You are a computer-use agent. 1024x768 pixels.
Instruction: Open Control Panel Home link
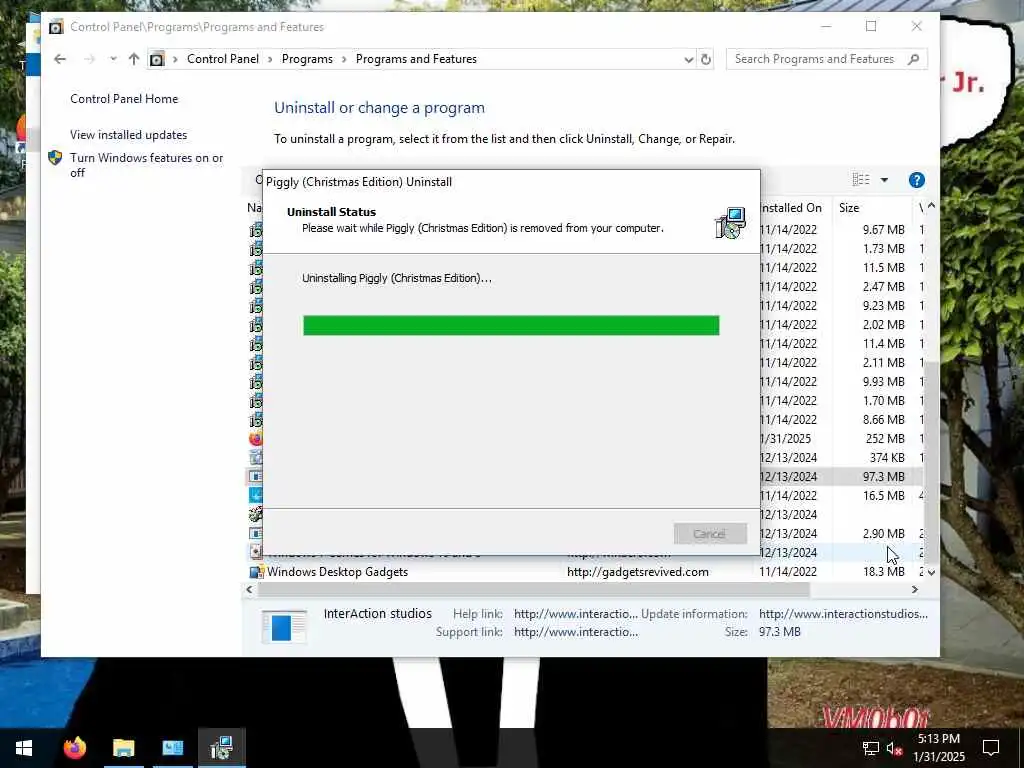tap(124, 99)
